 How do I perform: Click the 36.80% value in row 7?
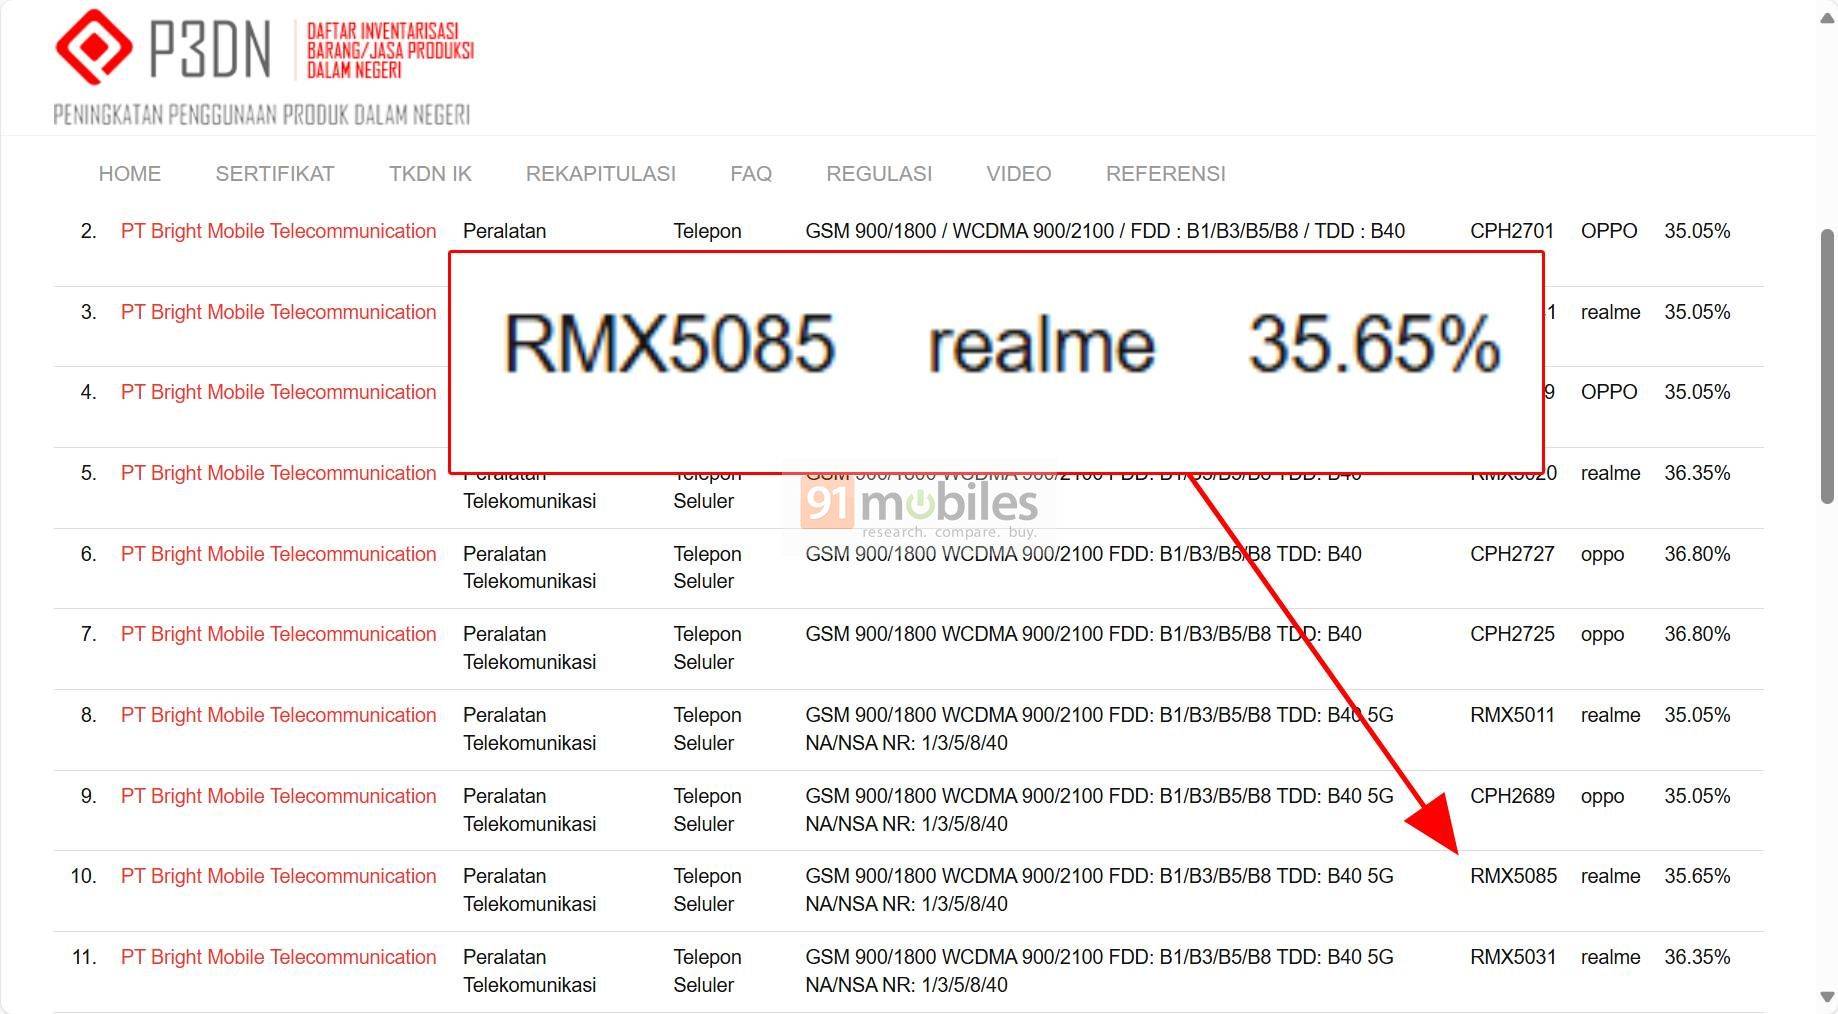pos(1697,634)
